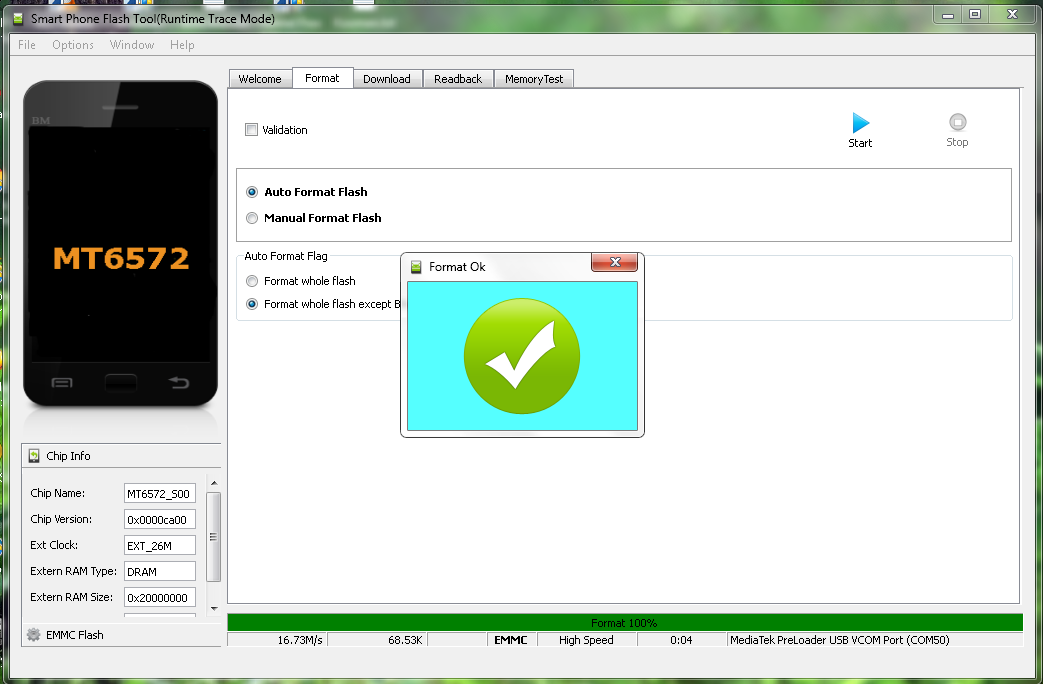This screenshot has height=684, width=1043.
Task: Switch to the Readback tab
Action: point(458,79)
